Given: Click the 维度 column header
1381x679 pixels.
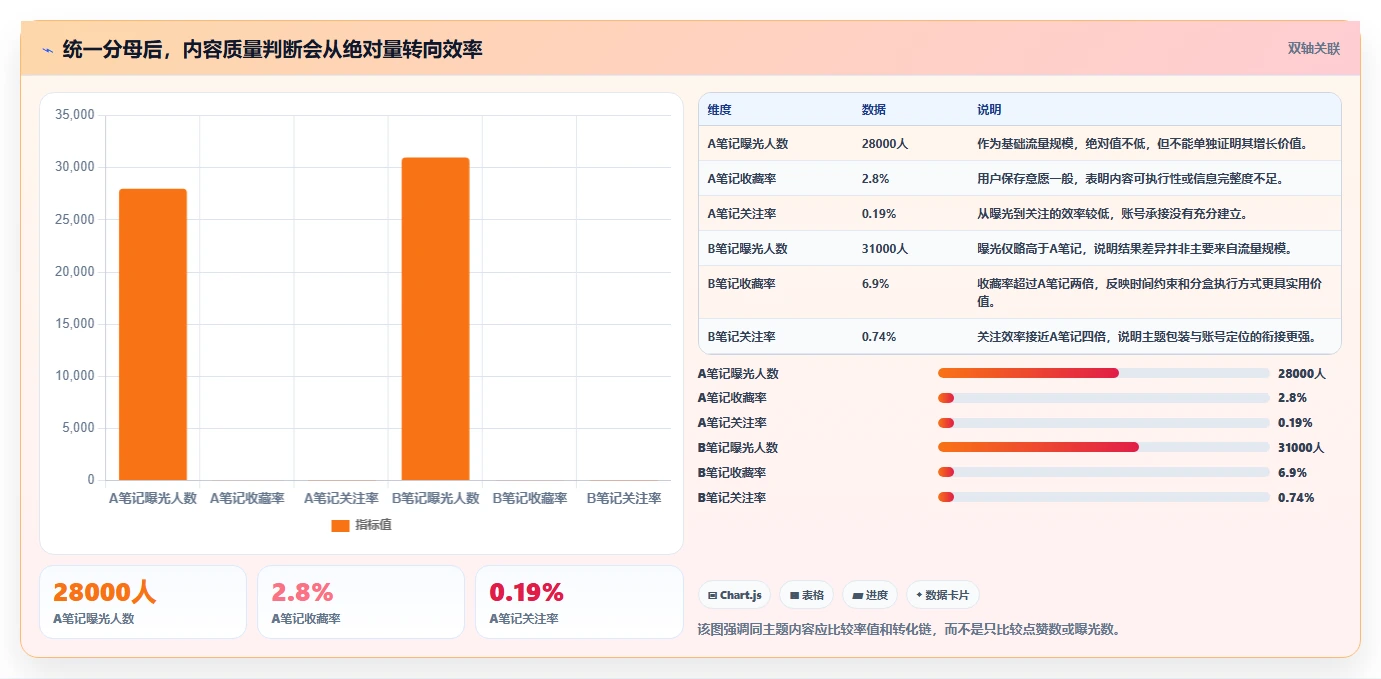Looking at the screenshot, I should 719,110.
